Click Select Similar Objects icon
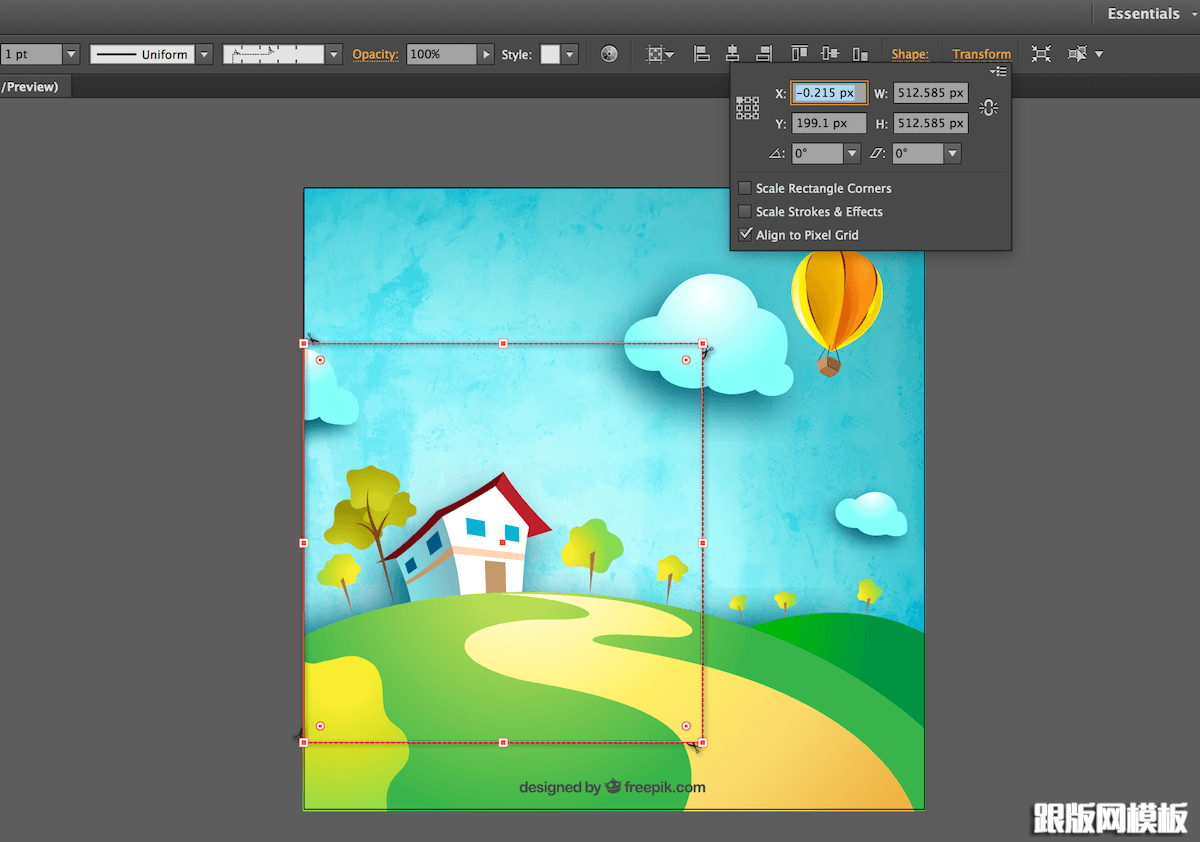Screen dimensions: 1200x842 pos(1077,54)
